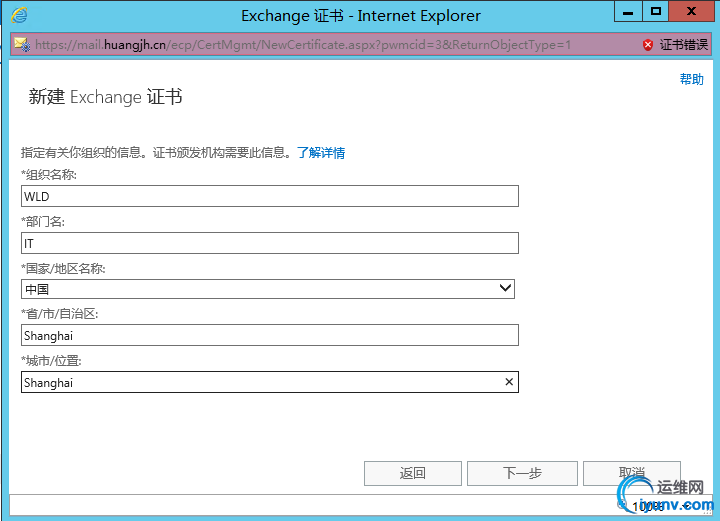Image resolution: width=720 pixels, height=521 pixels.
Task: Click the *城市/位置 label
Action: [51, 361]
